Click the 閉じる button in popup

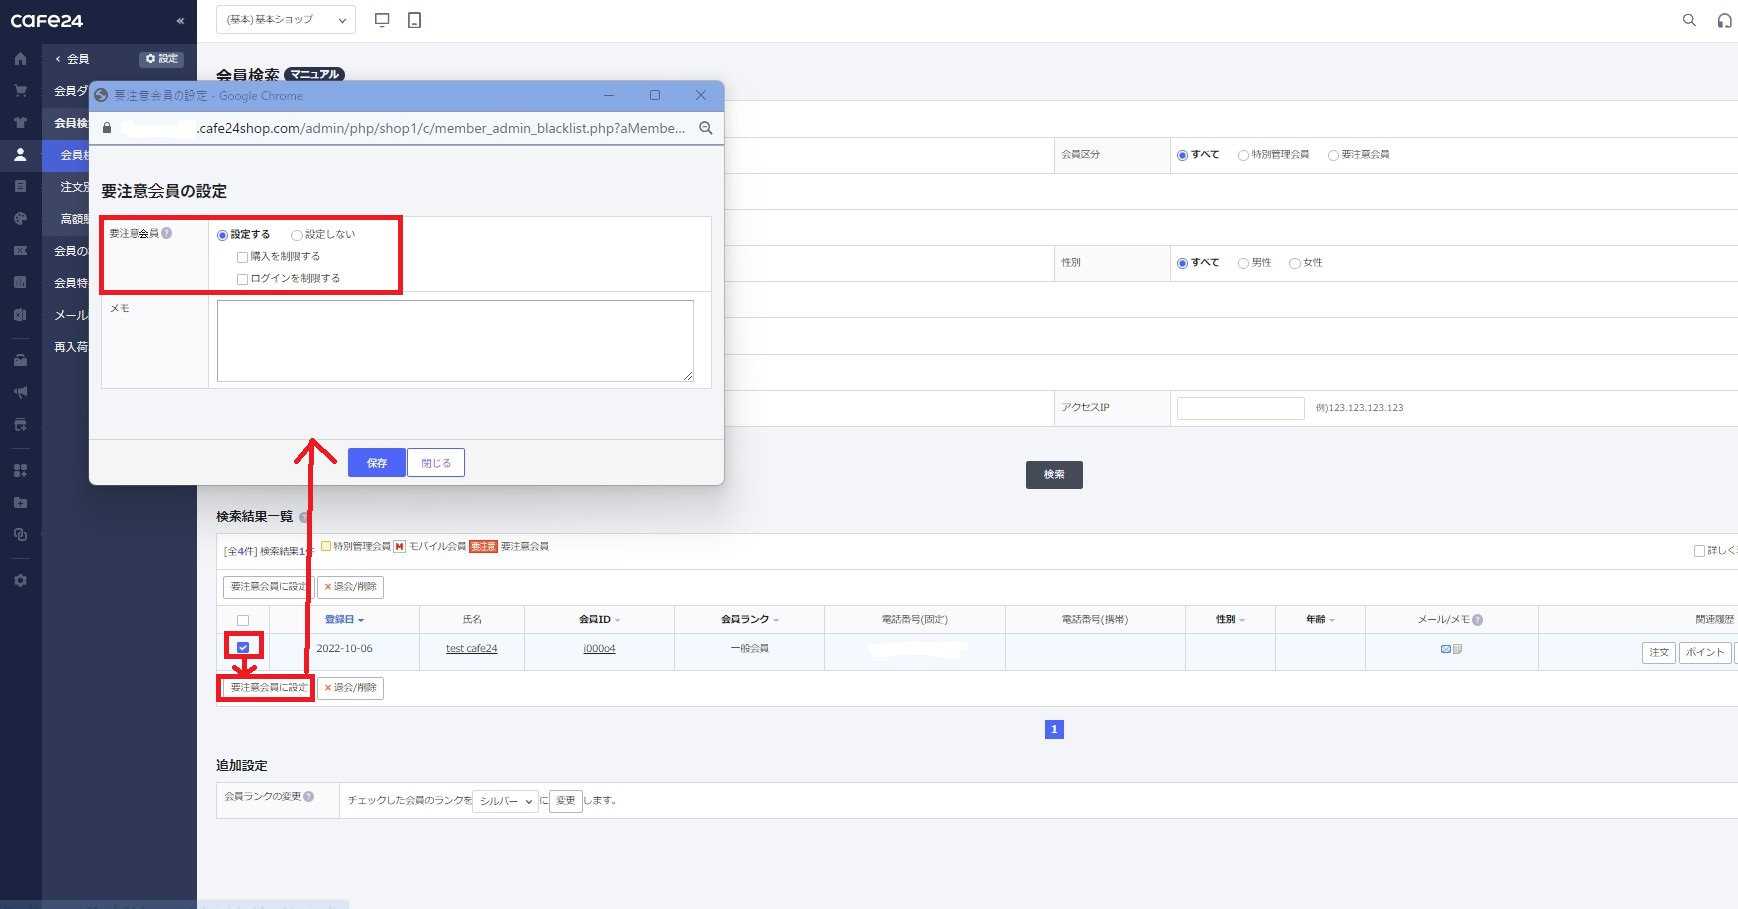click(x=436, y=463)
